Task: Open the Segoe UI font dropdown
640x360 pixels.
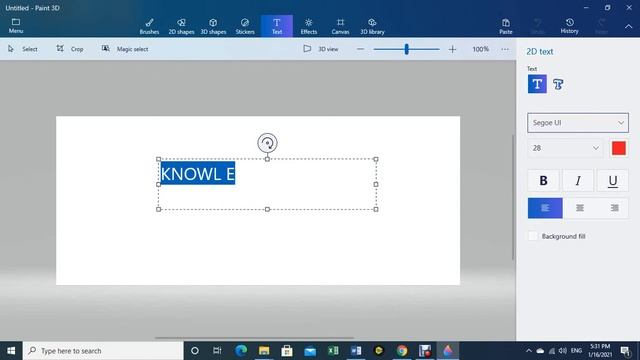Action: 578,123
